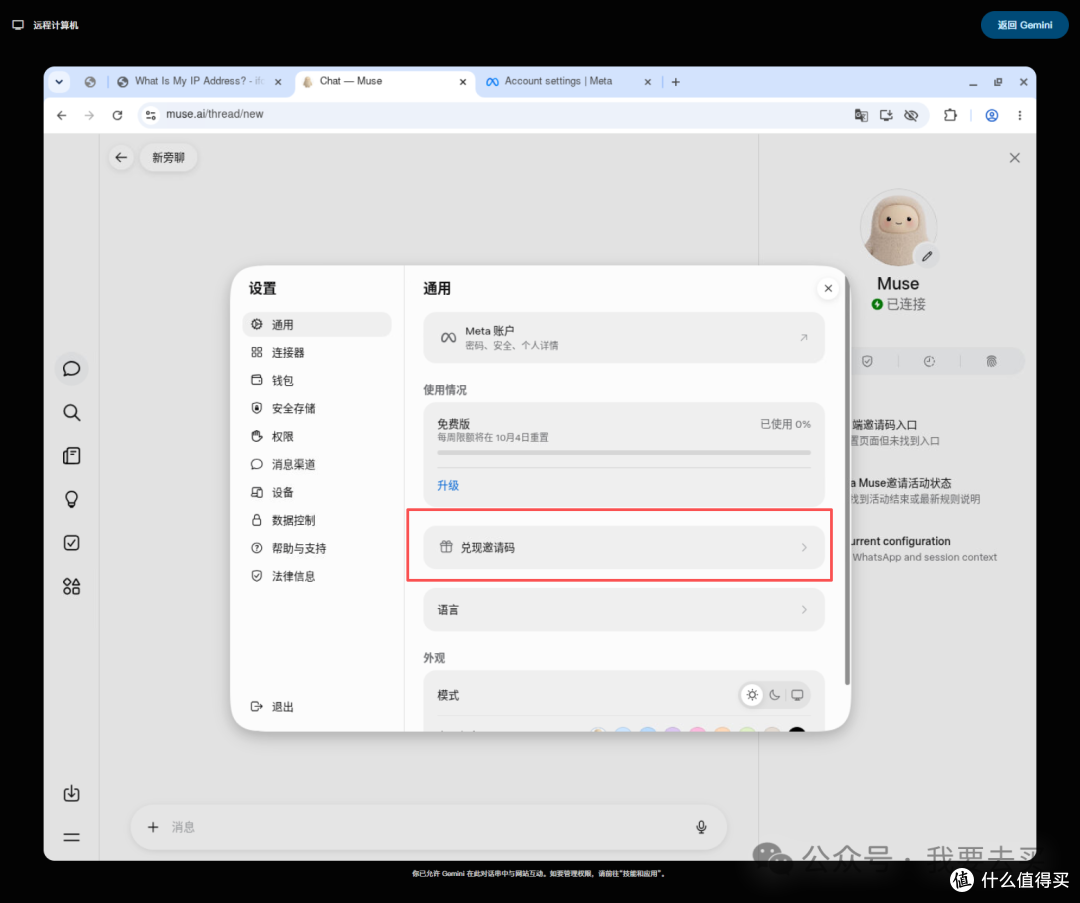Viewport: 1080px width, 903px height.
Task: Open the shapes apps icon in sidebar
Action: (72, 586)
